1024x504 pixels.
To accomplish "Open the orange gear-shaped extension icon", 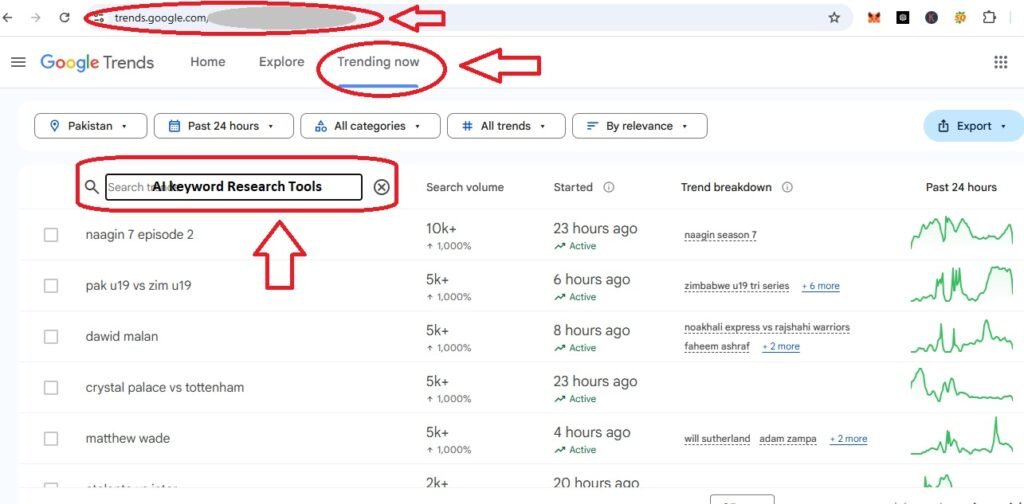I will [x=960, y=18].
